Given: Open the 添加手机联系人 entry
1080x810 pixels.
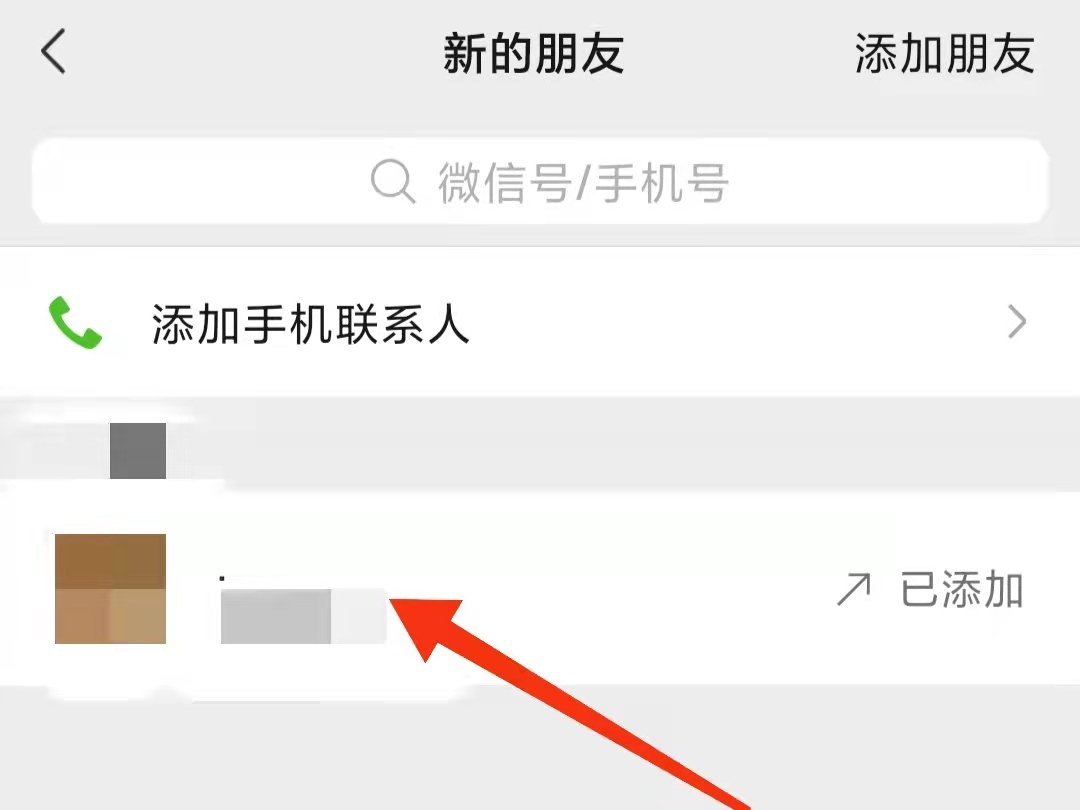Looking at the screenshot, I should click(540, 322).
